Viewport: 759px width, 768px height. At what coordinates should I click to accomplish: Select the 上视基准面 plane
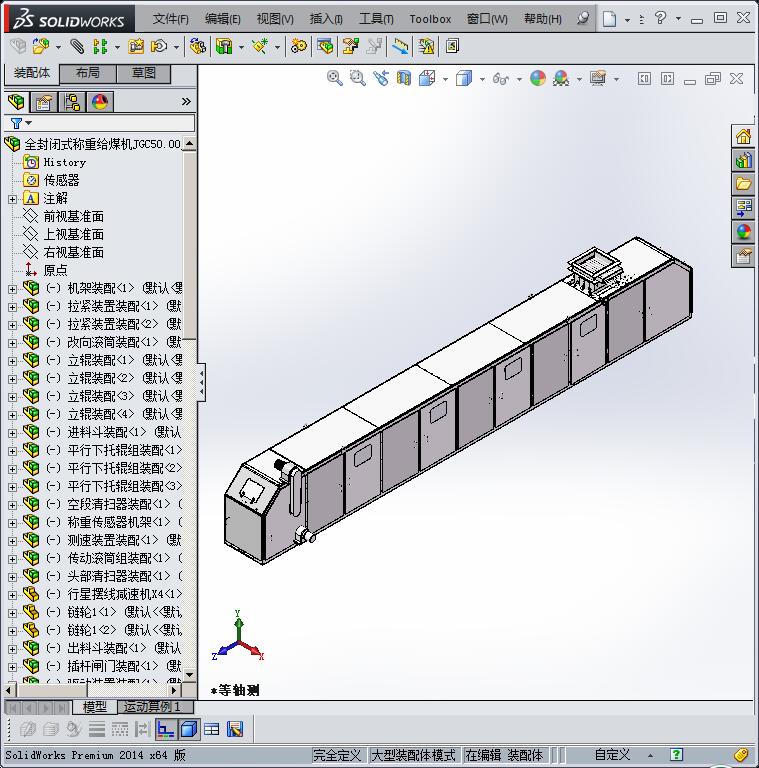(73, 235)
